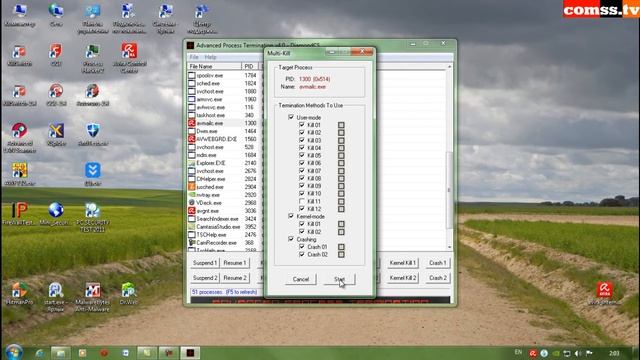Open Internet Explorer taskbar icon
Screen dimensions: 640x360
coord(40,353)
